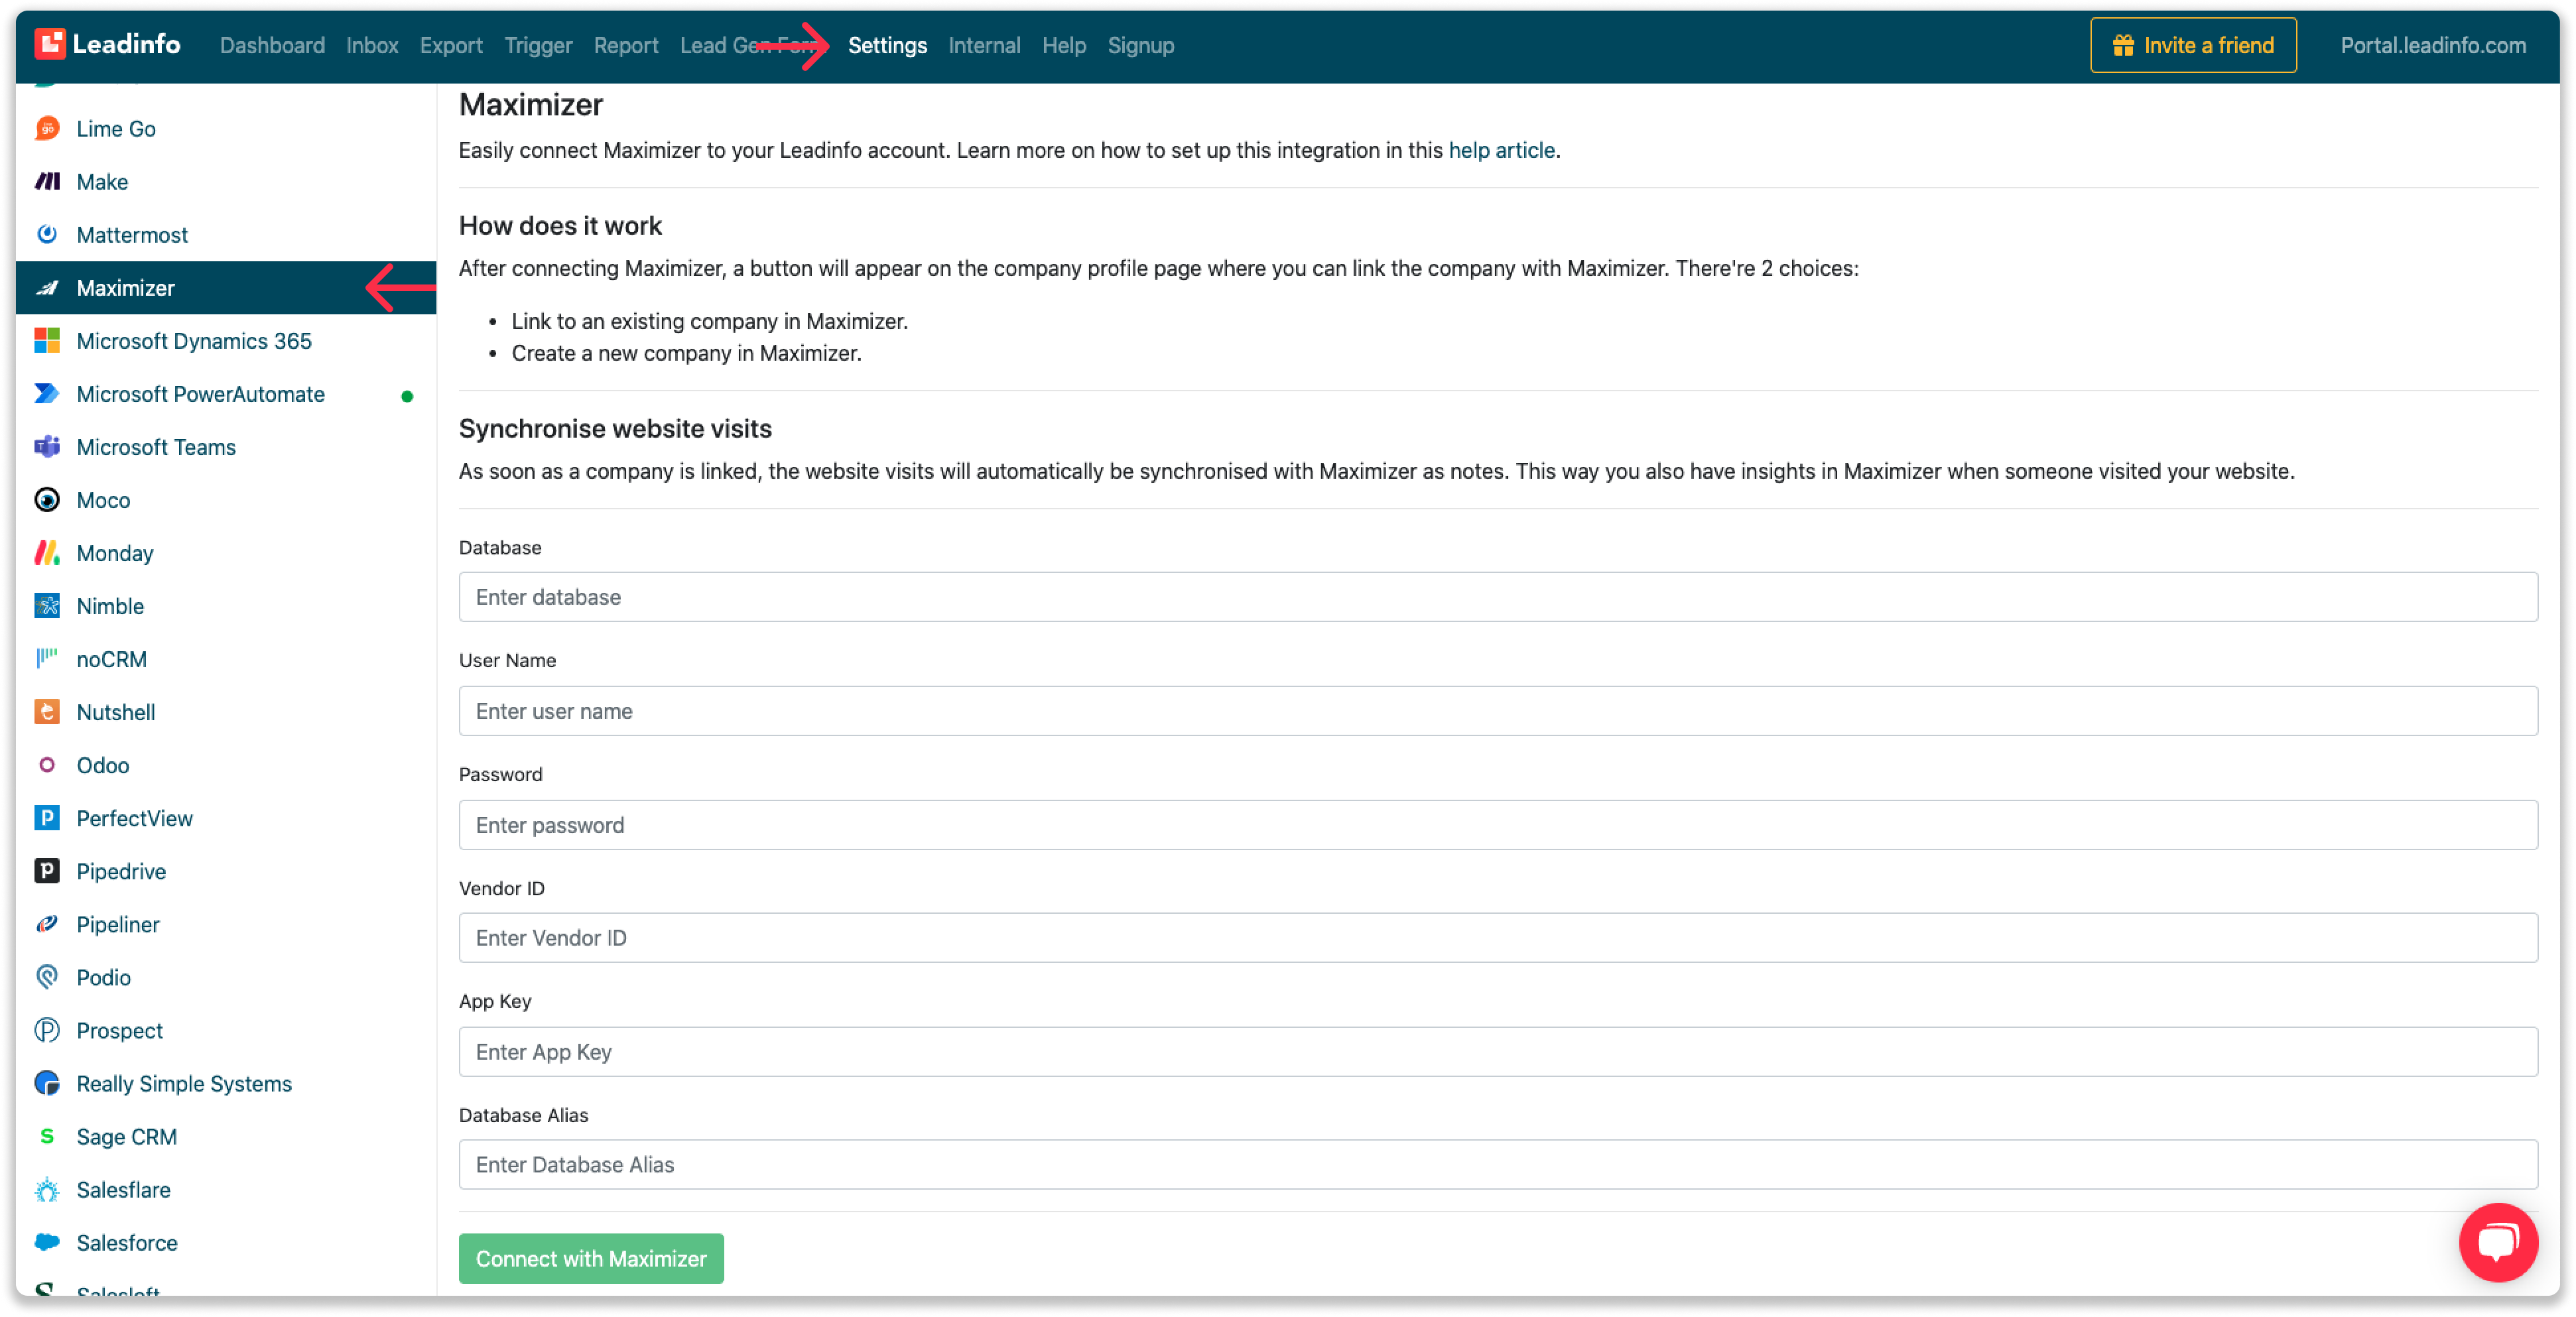Click into the Vendor ID field
The height and width of the screenshot is (1317, 2576).
click(x=1497, y=938)
